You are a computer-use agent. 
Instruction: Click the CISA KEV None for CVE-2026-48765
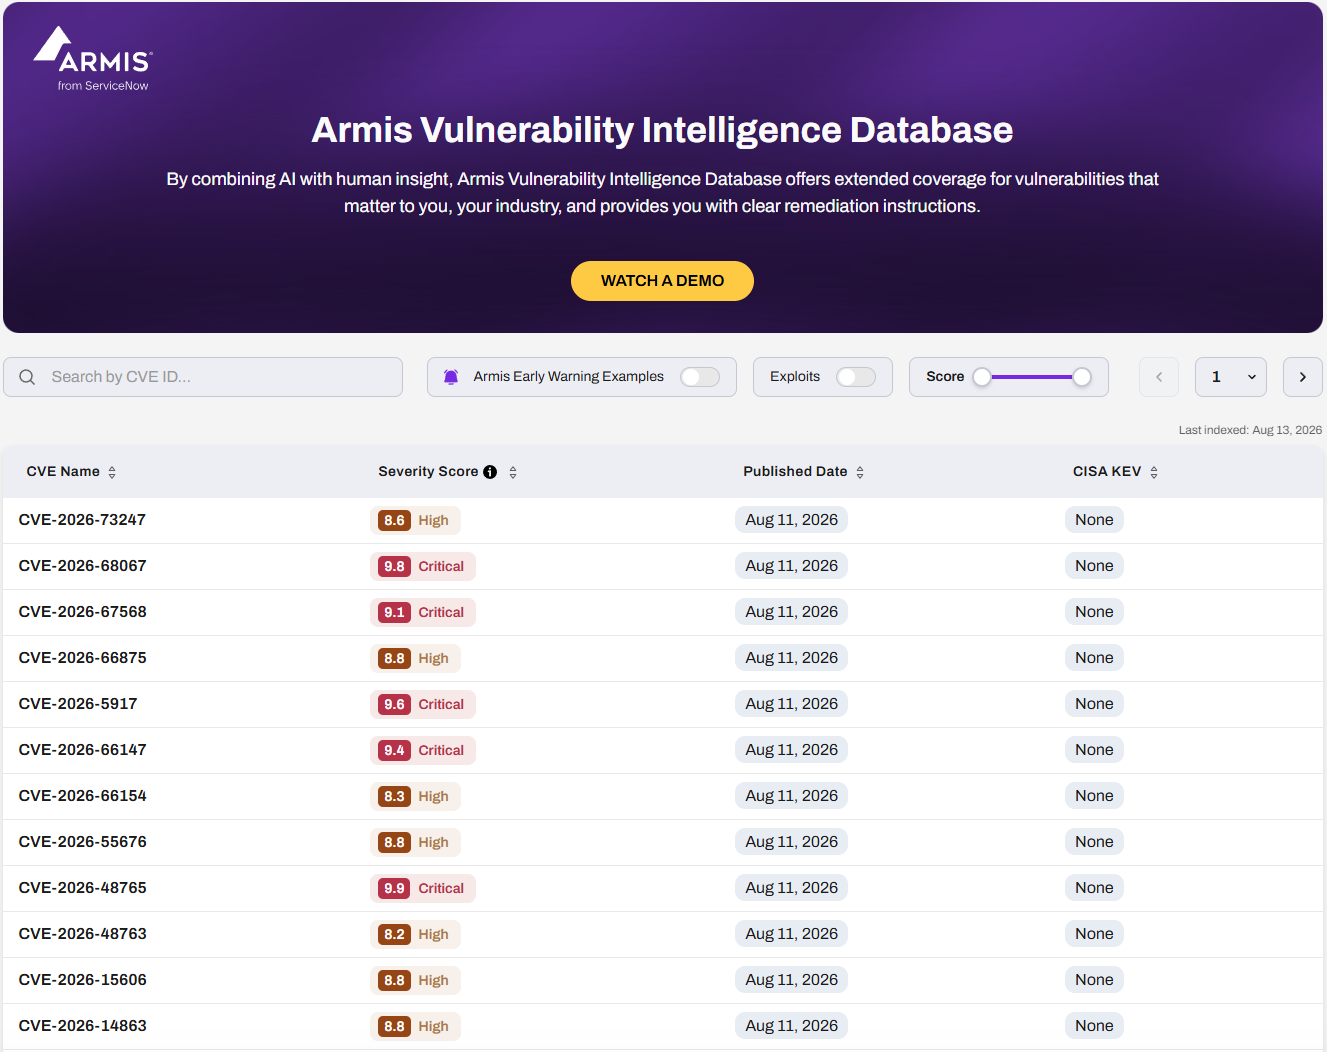pyautogui.click(x=1094, y=888)
